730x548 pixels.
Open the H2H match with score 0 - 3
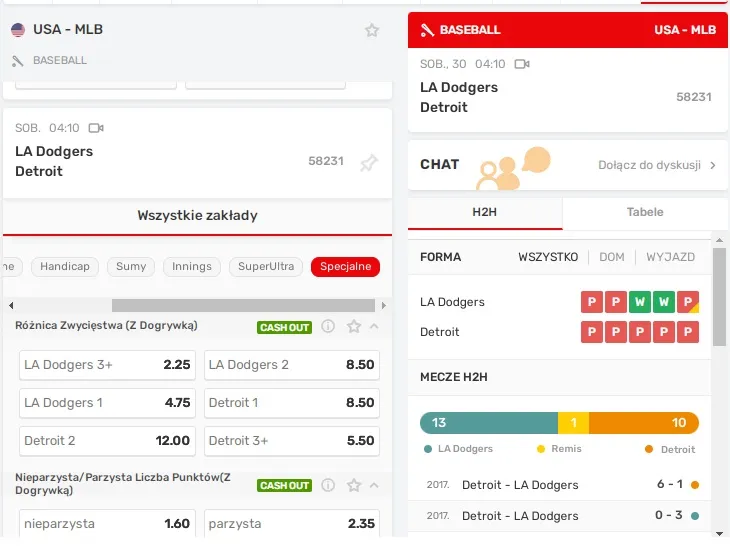pyautogui.click(x=560, y=516)
